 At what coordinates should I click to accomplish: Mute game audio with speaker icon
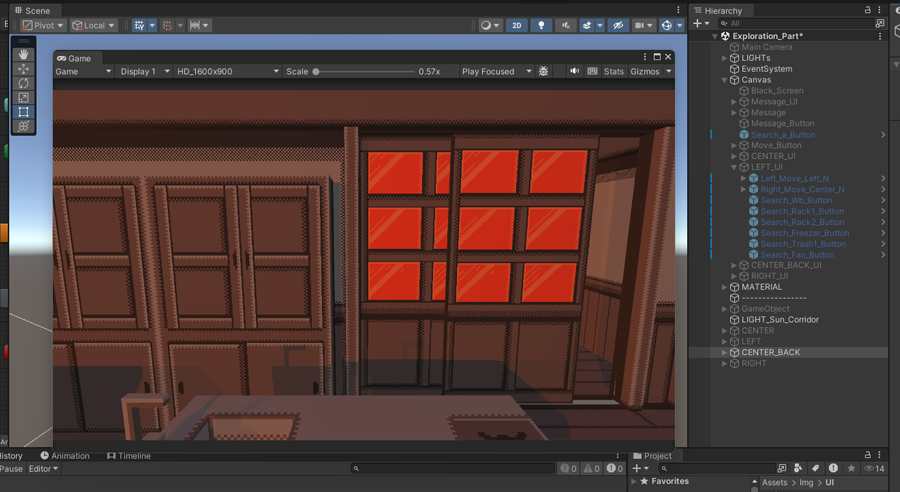click(574, 72)
